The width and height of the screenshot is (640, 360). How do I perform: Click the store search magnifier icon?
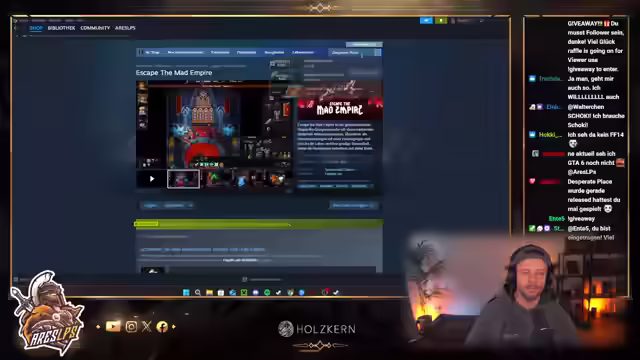(378, 52)
